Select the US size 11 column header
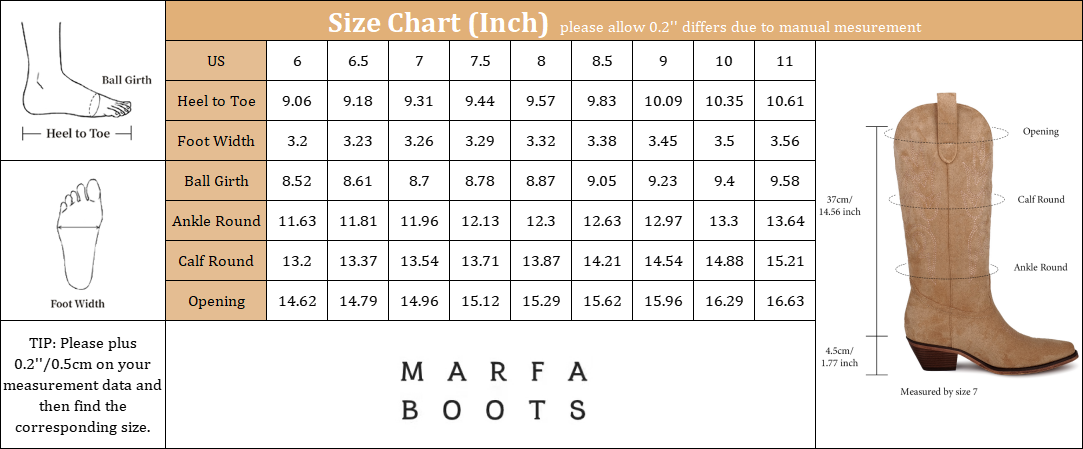This screenshot has height=449, width=1083. pyautogui.click(x=785, y=61)
